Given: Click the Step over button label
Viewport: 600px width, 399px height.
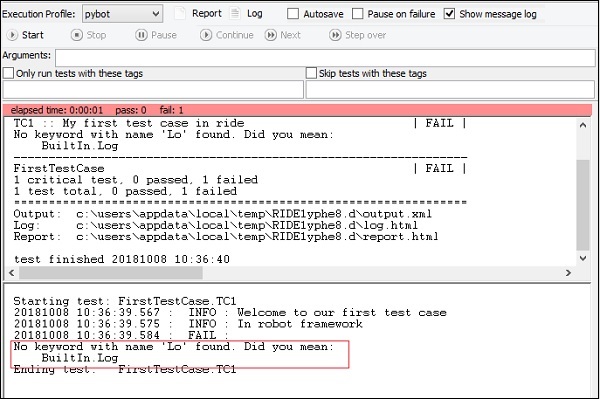Looking at the screenshot, I should tap(365, 35).
